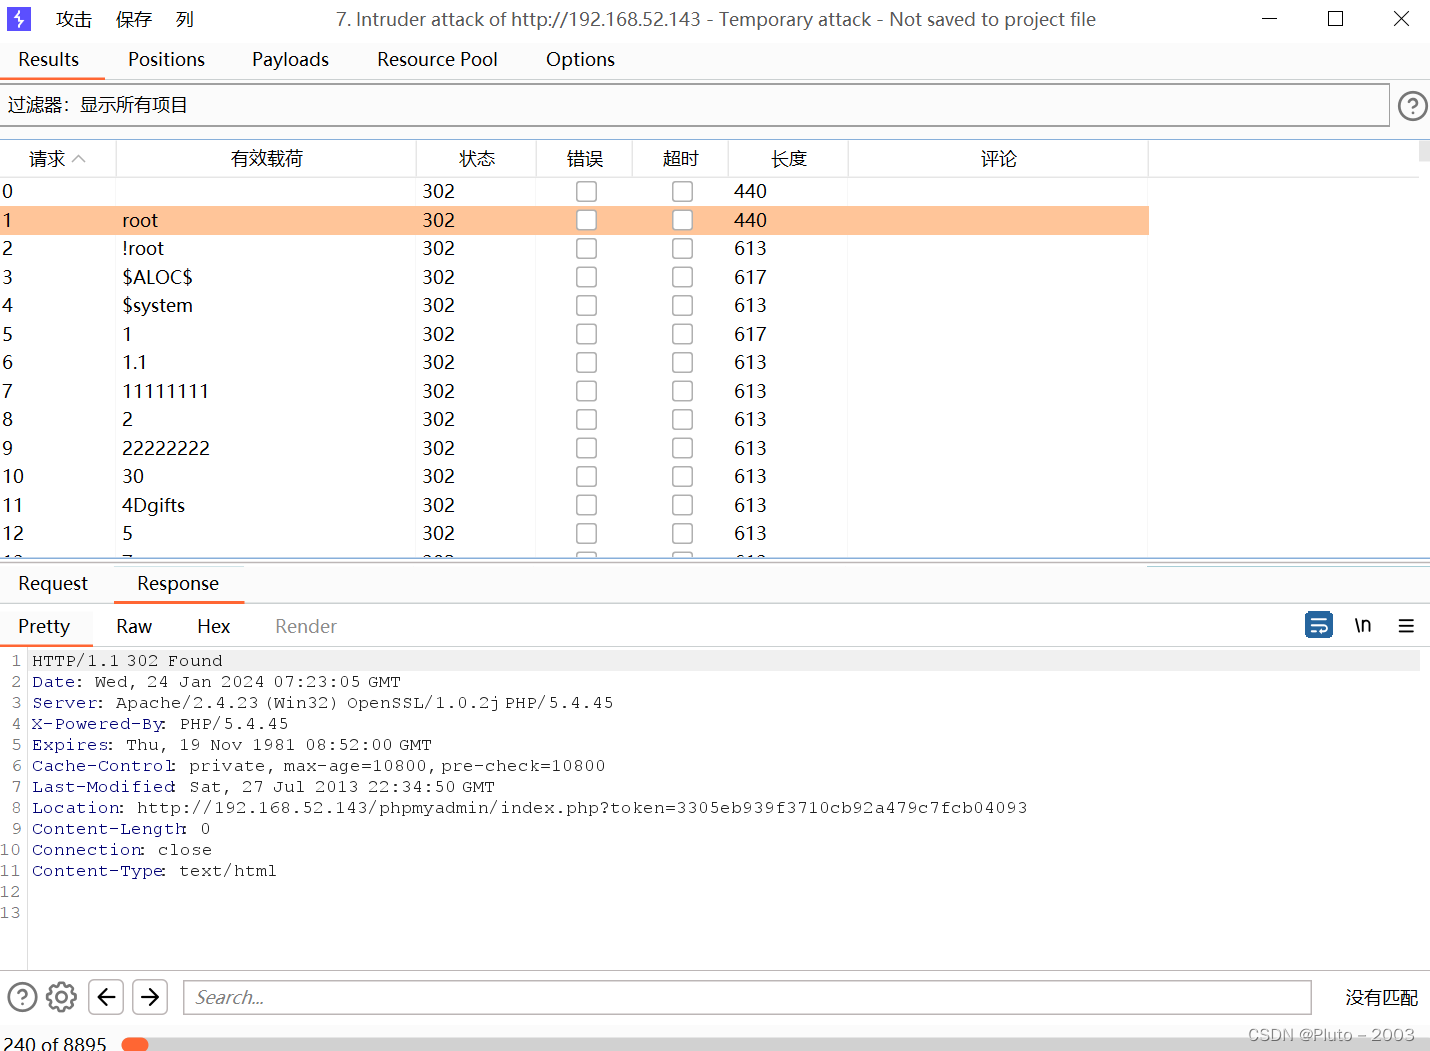
Task: Switch to the Payloads tab
Action: tap(290, 60)
